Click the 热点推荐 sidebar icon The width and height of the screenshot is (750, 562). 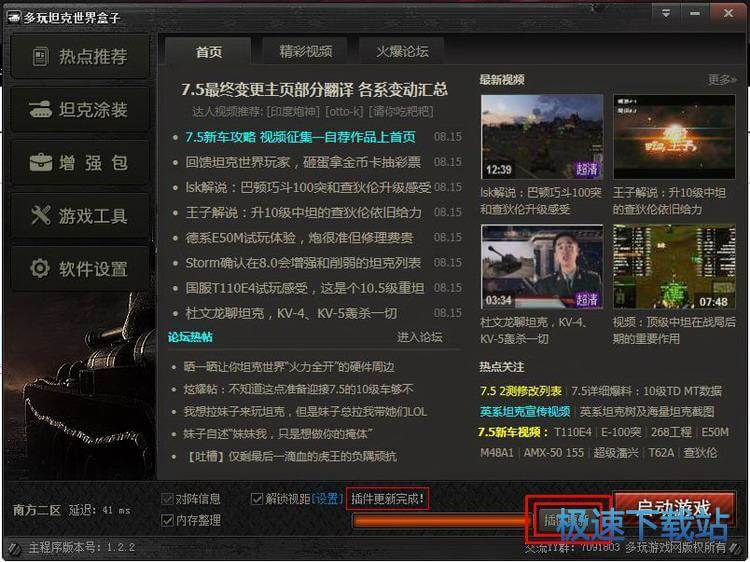(x=40, y=57)
